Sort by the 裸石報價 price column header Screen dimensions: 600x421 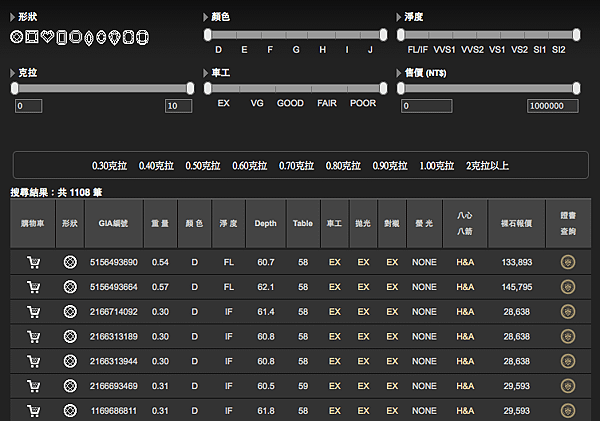[x=517, y=224]
